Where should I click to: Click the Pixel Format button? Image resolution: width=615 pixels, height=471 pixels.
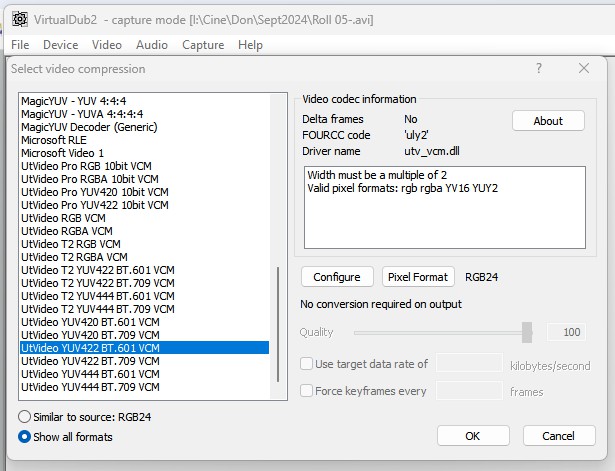tap(420, 277)
